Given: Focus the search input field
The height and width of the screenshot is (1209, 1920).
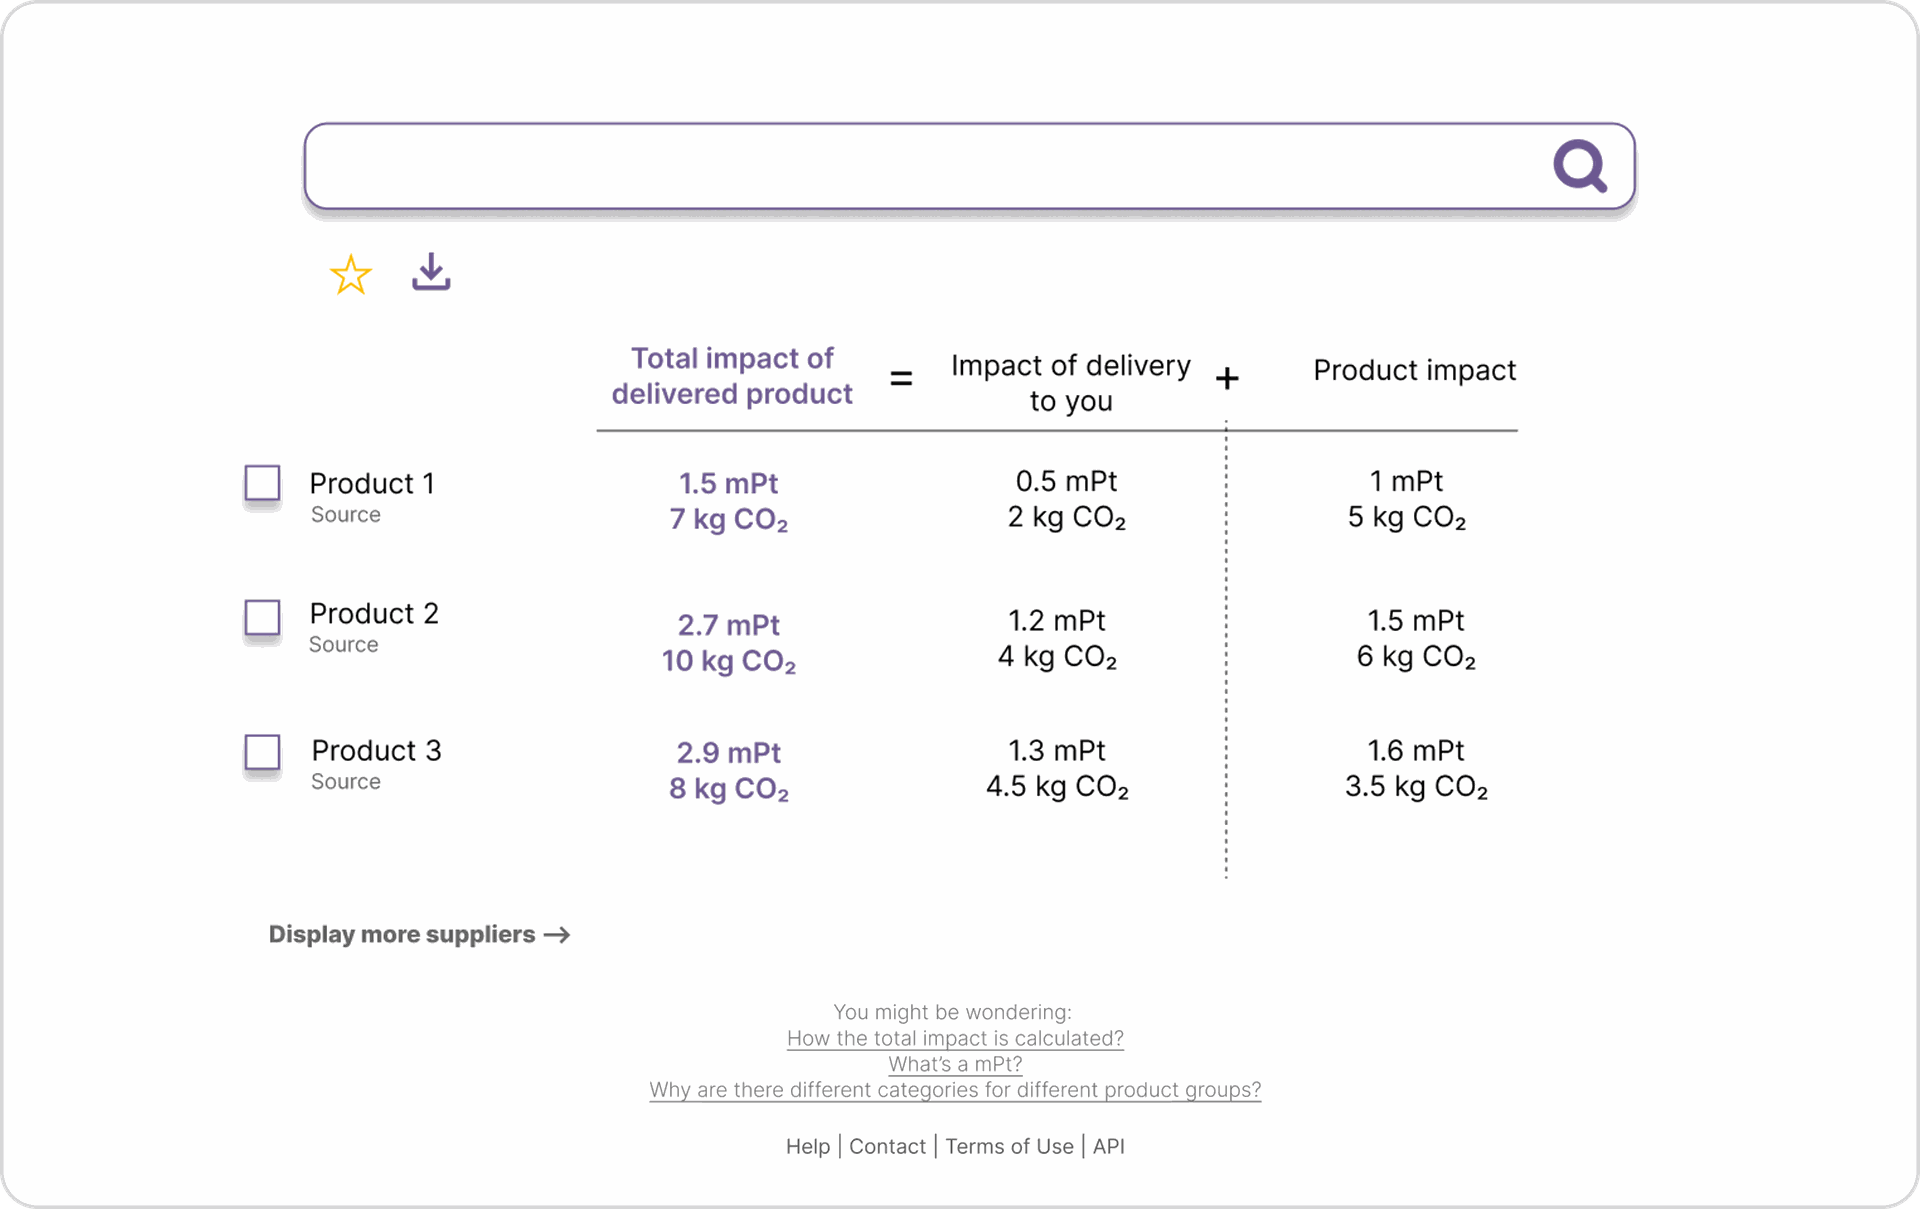Looking at the screenshot, I should pyautogui.click(x=920, y=166).
